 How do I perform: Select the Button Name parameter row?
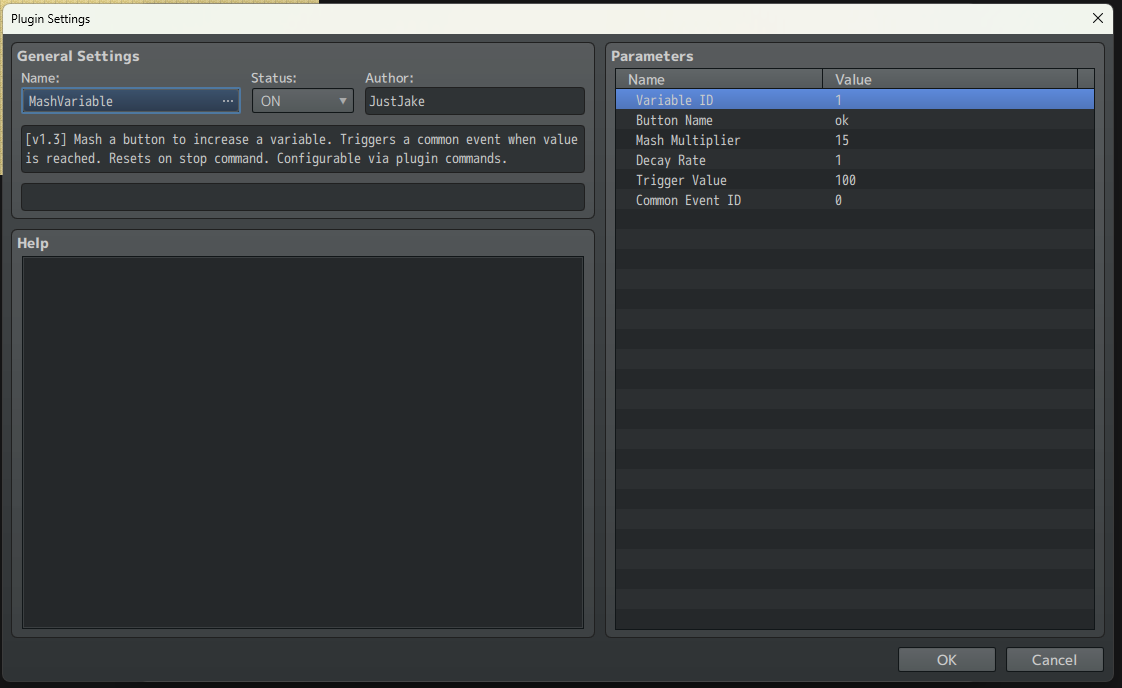[854, 120]
